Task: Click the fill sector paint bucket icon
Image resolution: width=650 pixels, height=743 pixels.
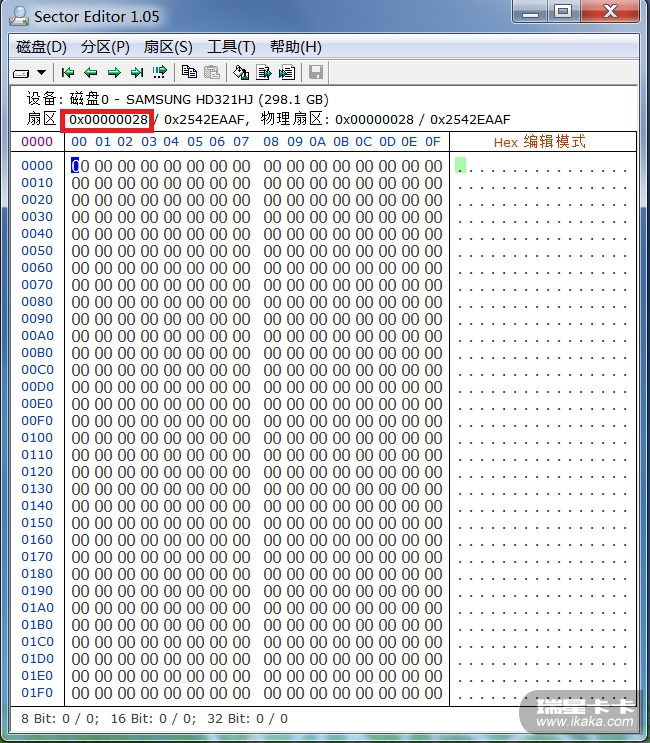Action: [241, 72]
